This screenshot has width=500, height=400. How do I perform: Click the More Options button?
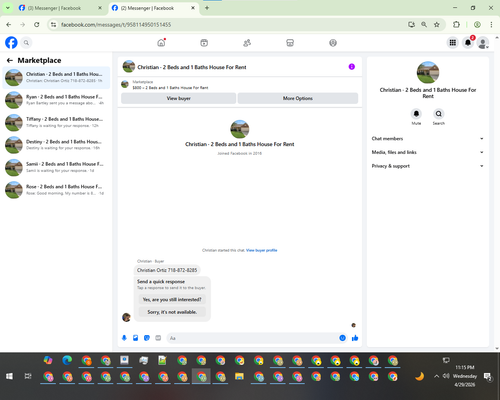(298, 98)
